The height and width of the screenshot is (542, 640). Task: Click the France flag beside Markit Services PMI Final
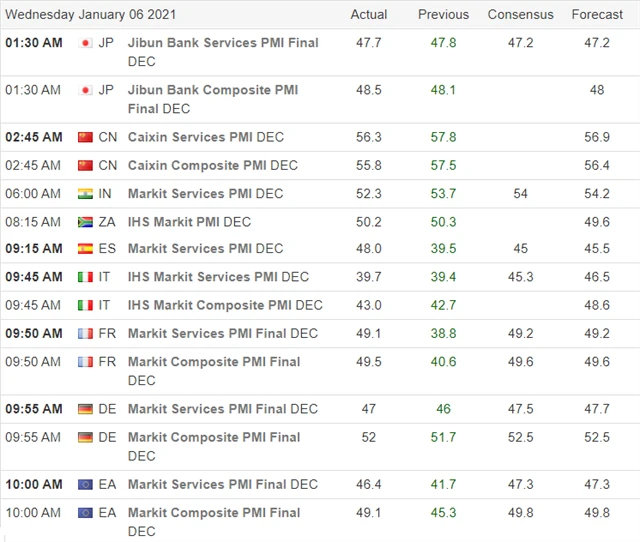[85, 334]
